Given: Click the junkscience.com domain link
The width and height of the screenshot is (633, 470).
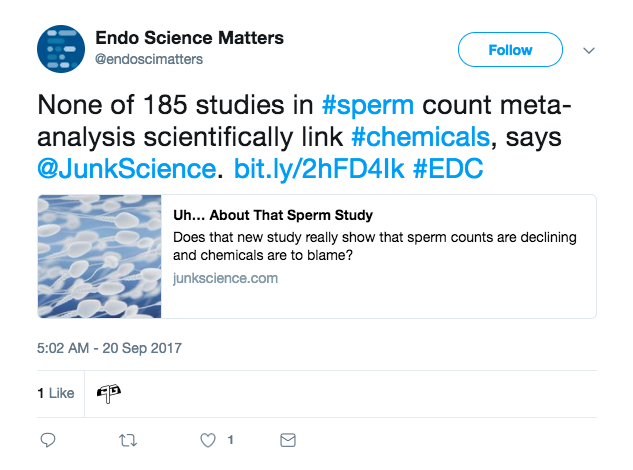Looking at the screenshot, I should (x=225, y=279).
